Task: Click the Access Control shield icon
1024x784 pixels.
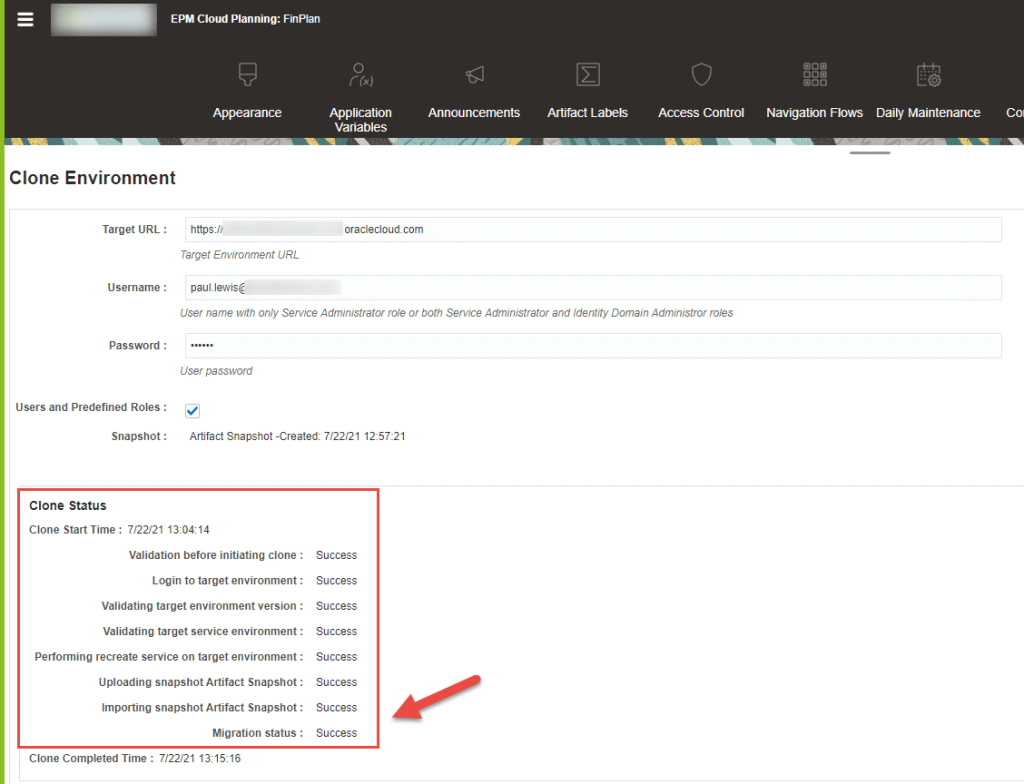Action: (701, 75)
